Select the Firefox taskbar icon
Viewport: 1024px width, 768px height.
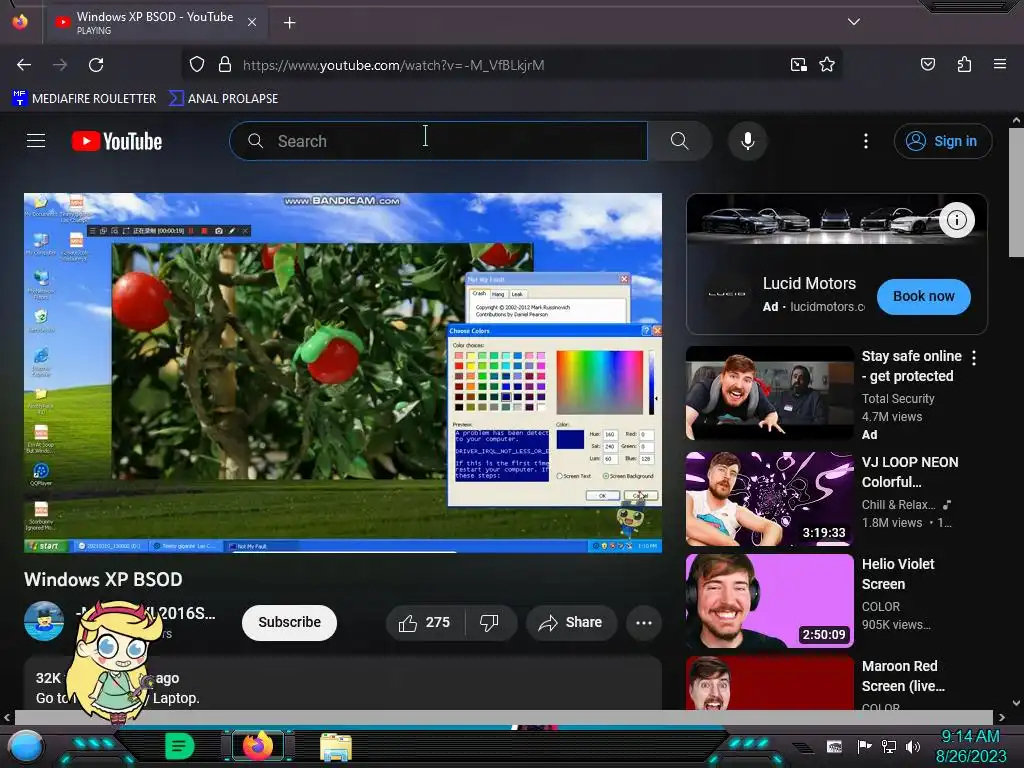pyautogui.click(x=258, y=746)
